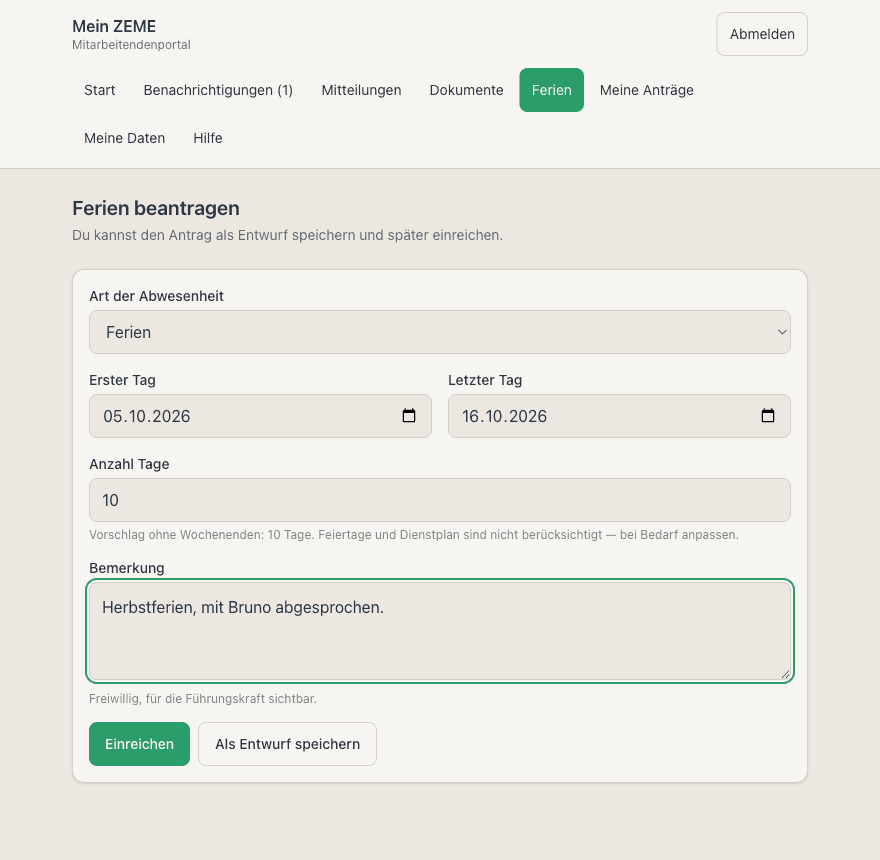Click the Erster Tag label
This screenshot has width=880, height=860.
click(x=122, y=380)
